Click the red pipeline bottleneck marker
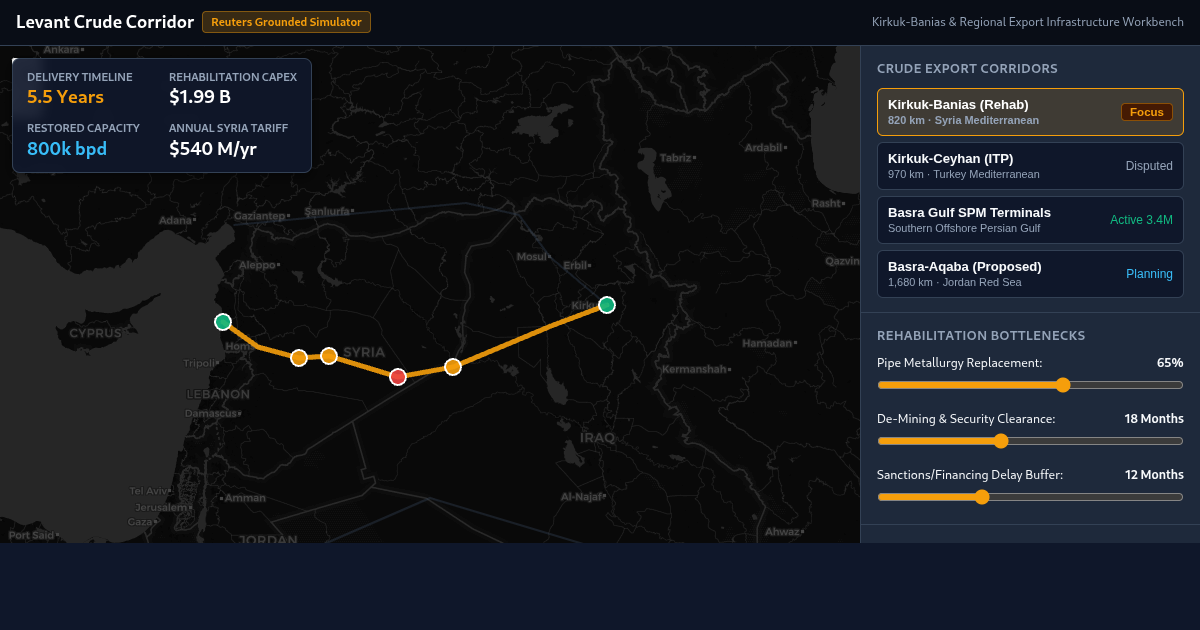 click(x=398, y=377)
